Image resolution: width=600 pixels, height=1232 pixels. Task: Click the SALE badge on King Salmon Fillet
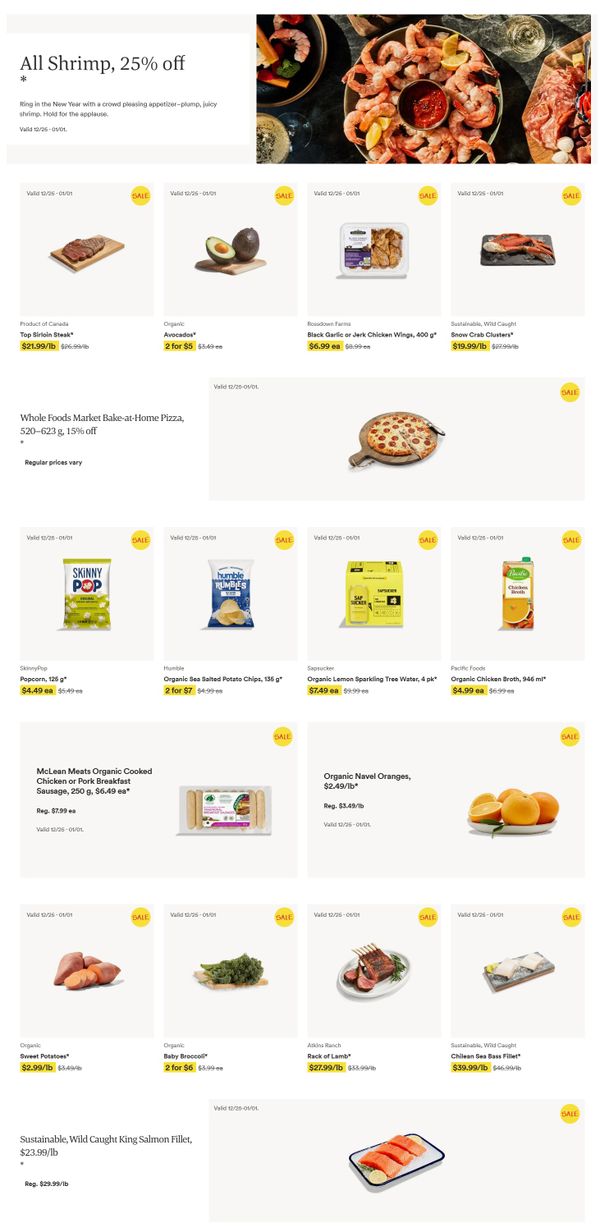(x=570, y=1113)
